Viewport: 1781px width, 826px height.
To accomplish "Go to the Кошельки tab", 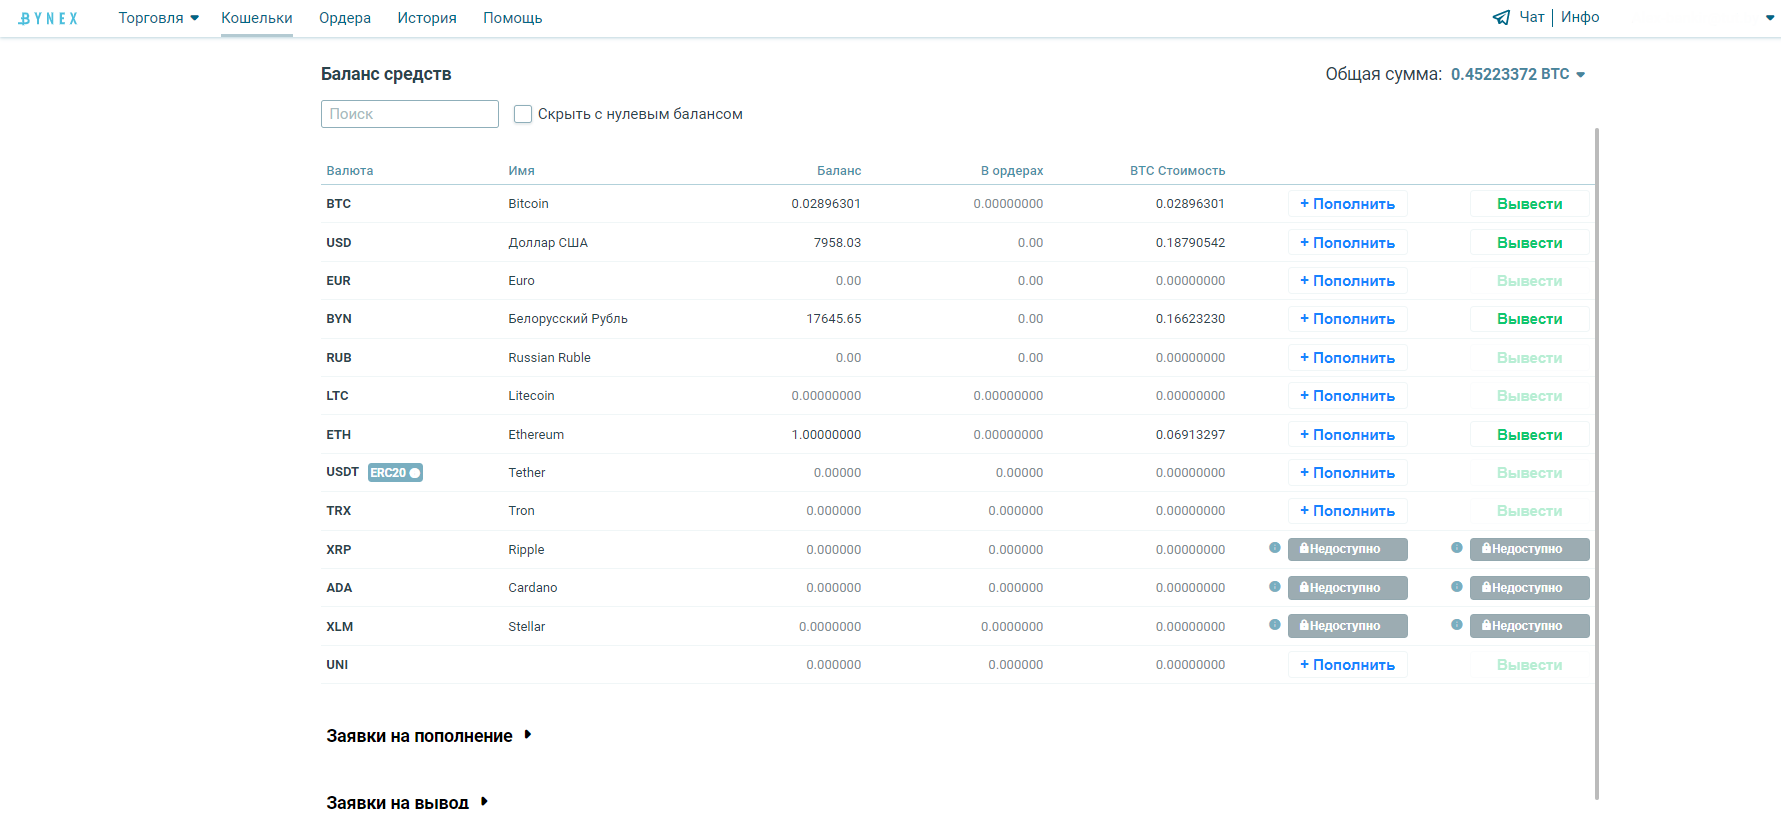I will point(257,18).
